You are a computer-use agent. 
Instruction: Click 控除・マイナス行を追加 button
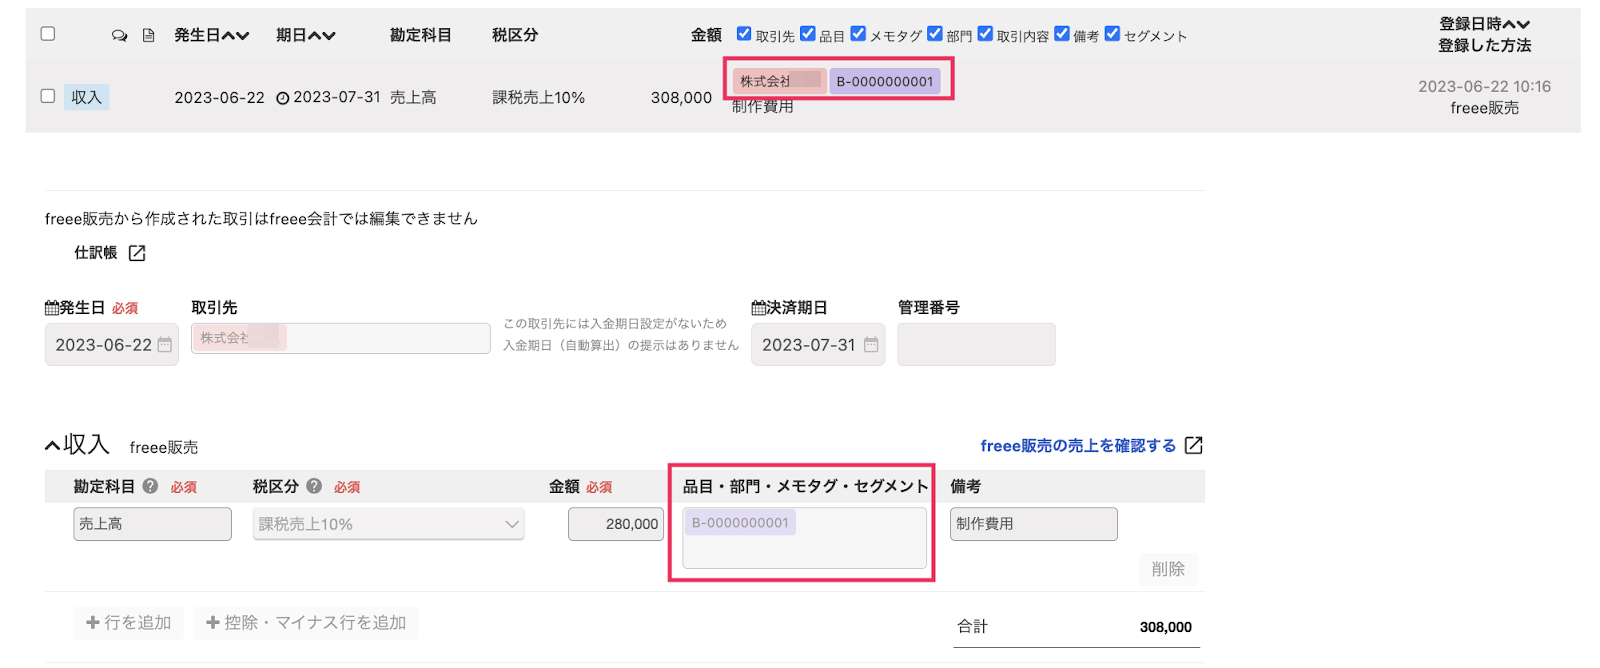(306, 622)
